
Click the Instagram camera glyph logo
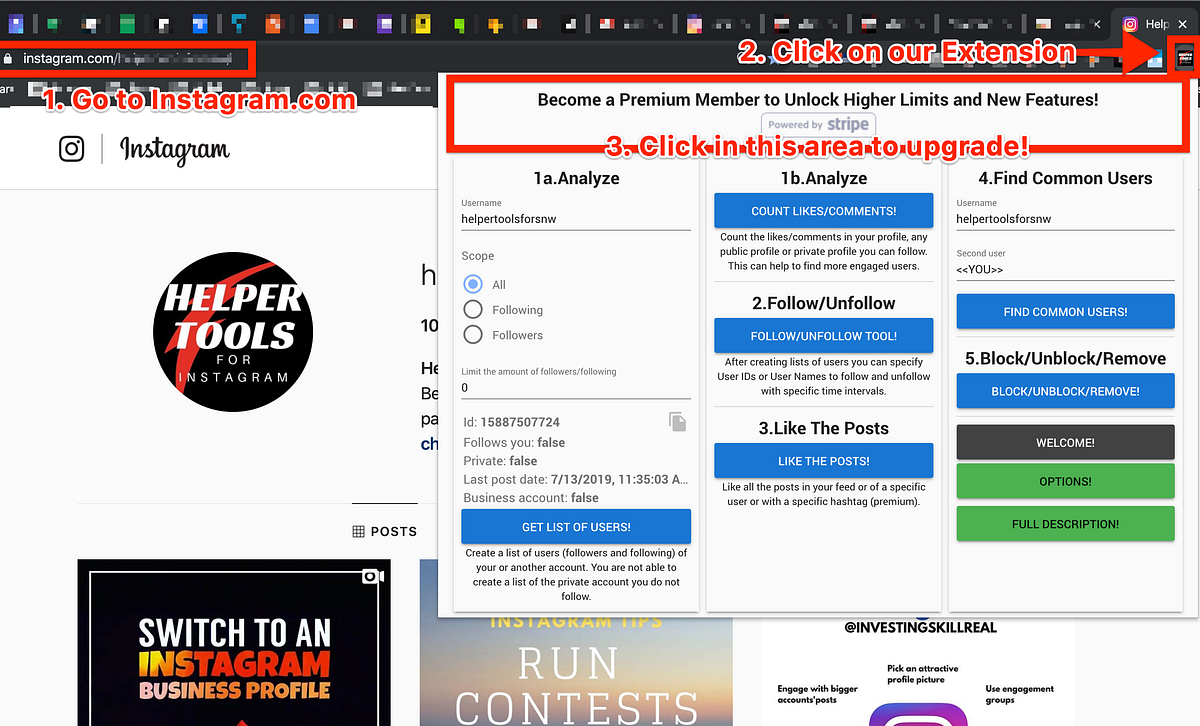pos(71,148)
